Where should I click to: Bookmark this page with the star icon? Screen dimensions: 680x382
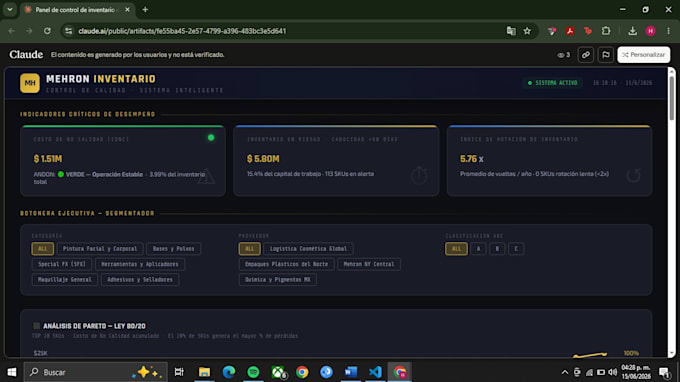(527, 31)
